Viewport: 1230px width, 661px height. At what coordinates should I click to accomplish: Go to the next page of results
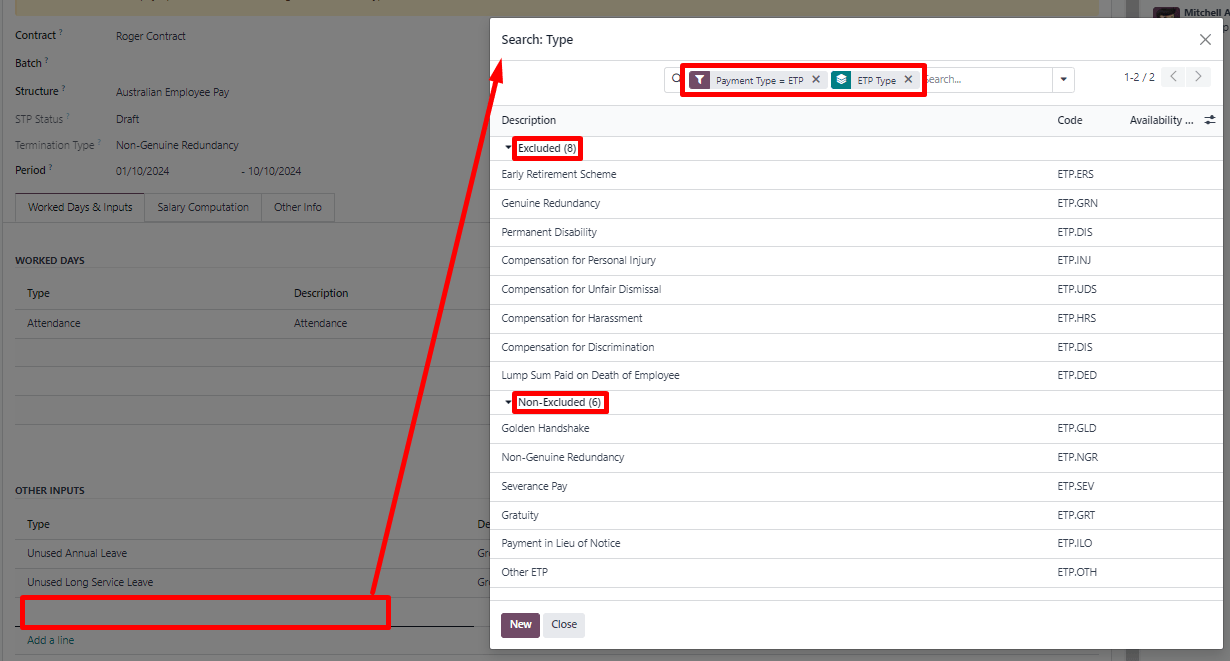click(x=1198, y=77)
